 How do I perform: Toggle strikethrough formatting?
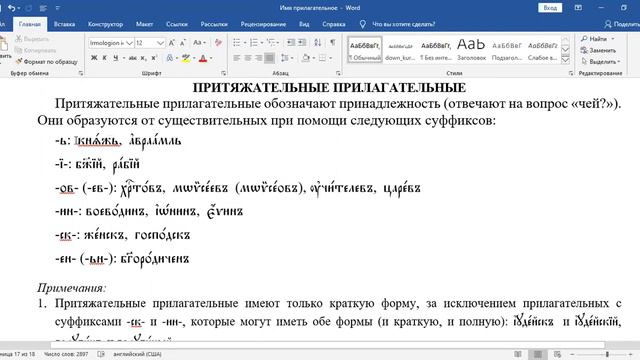tap(133, 58)
